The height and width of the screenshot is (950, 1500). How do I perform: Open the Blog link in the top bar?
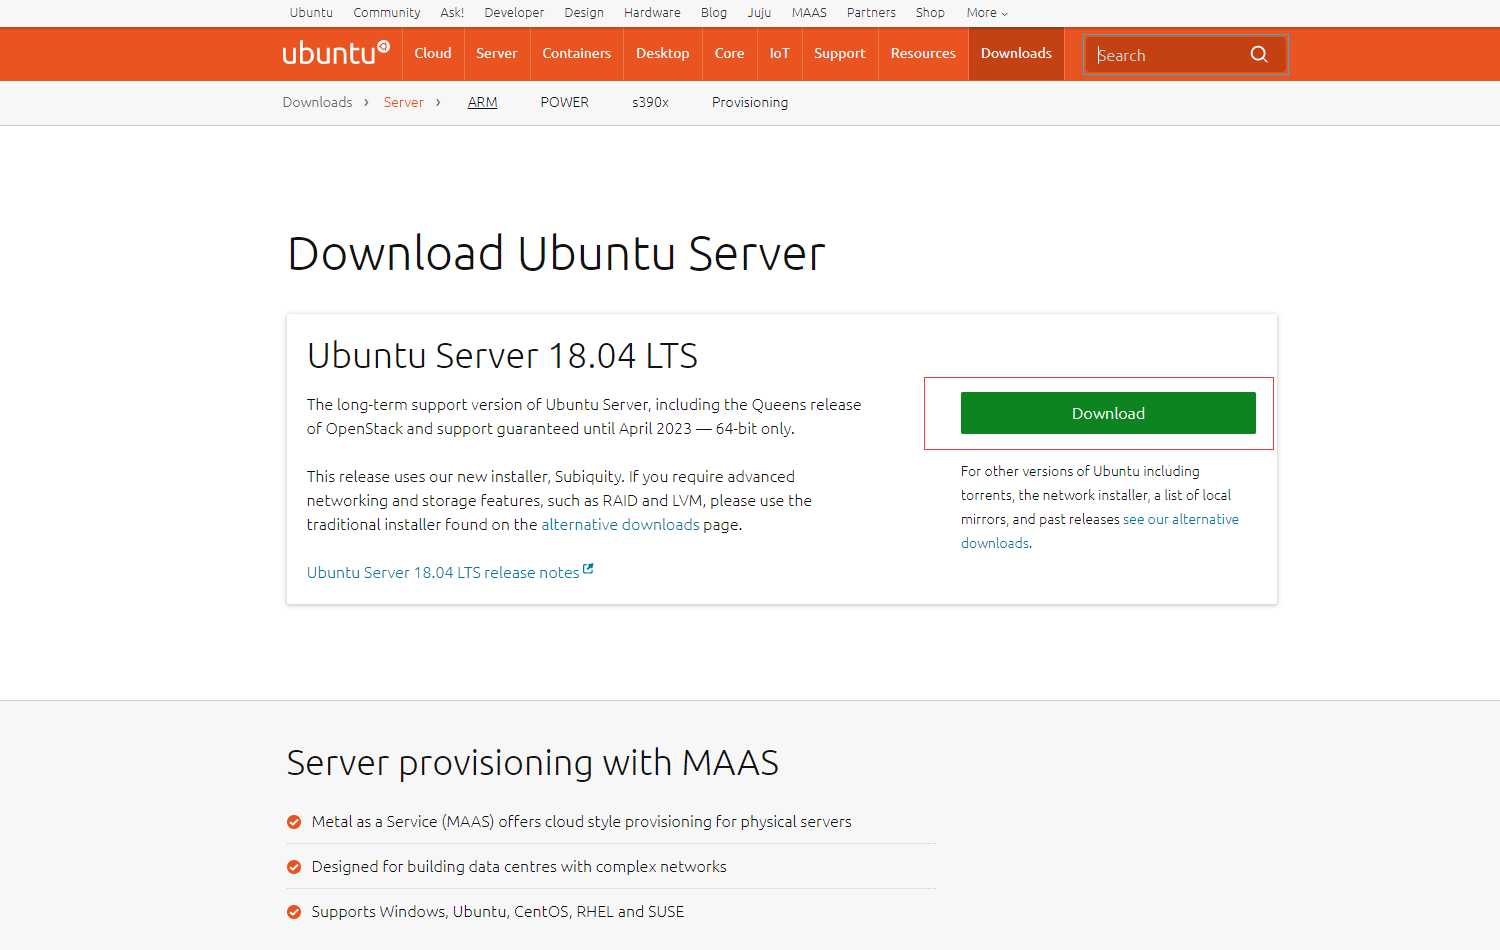[x=714, y=13]
